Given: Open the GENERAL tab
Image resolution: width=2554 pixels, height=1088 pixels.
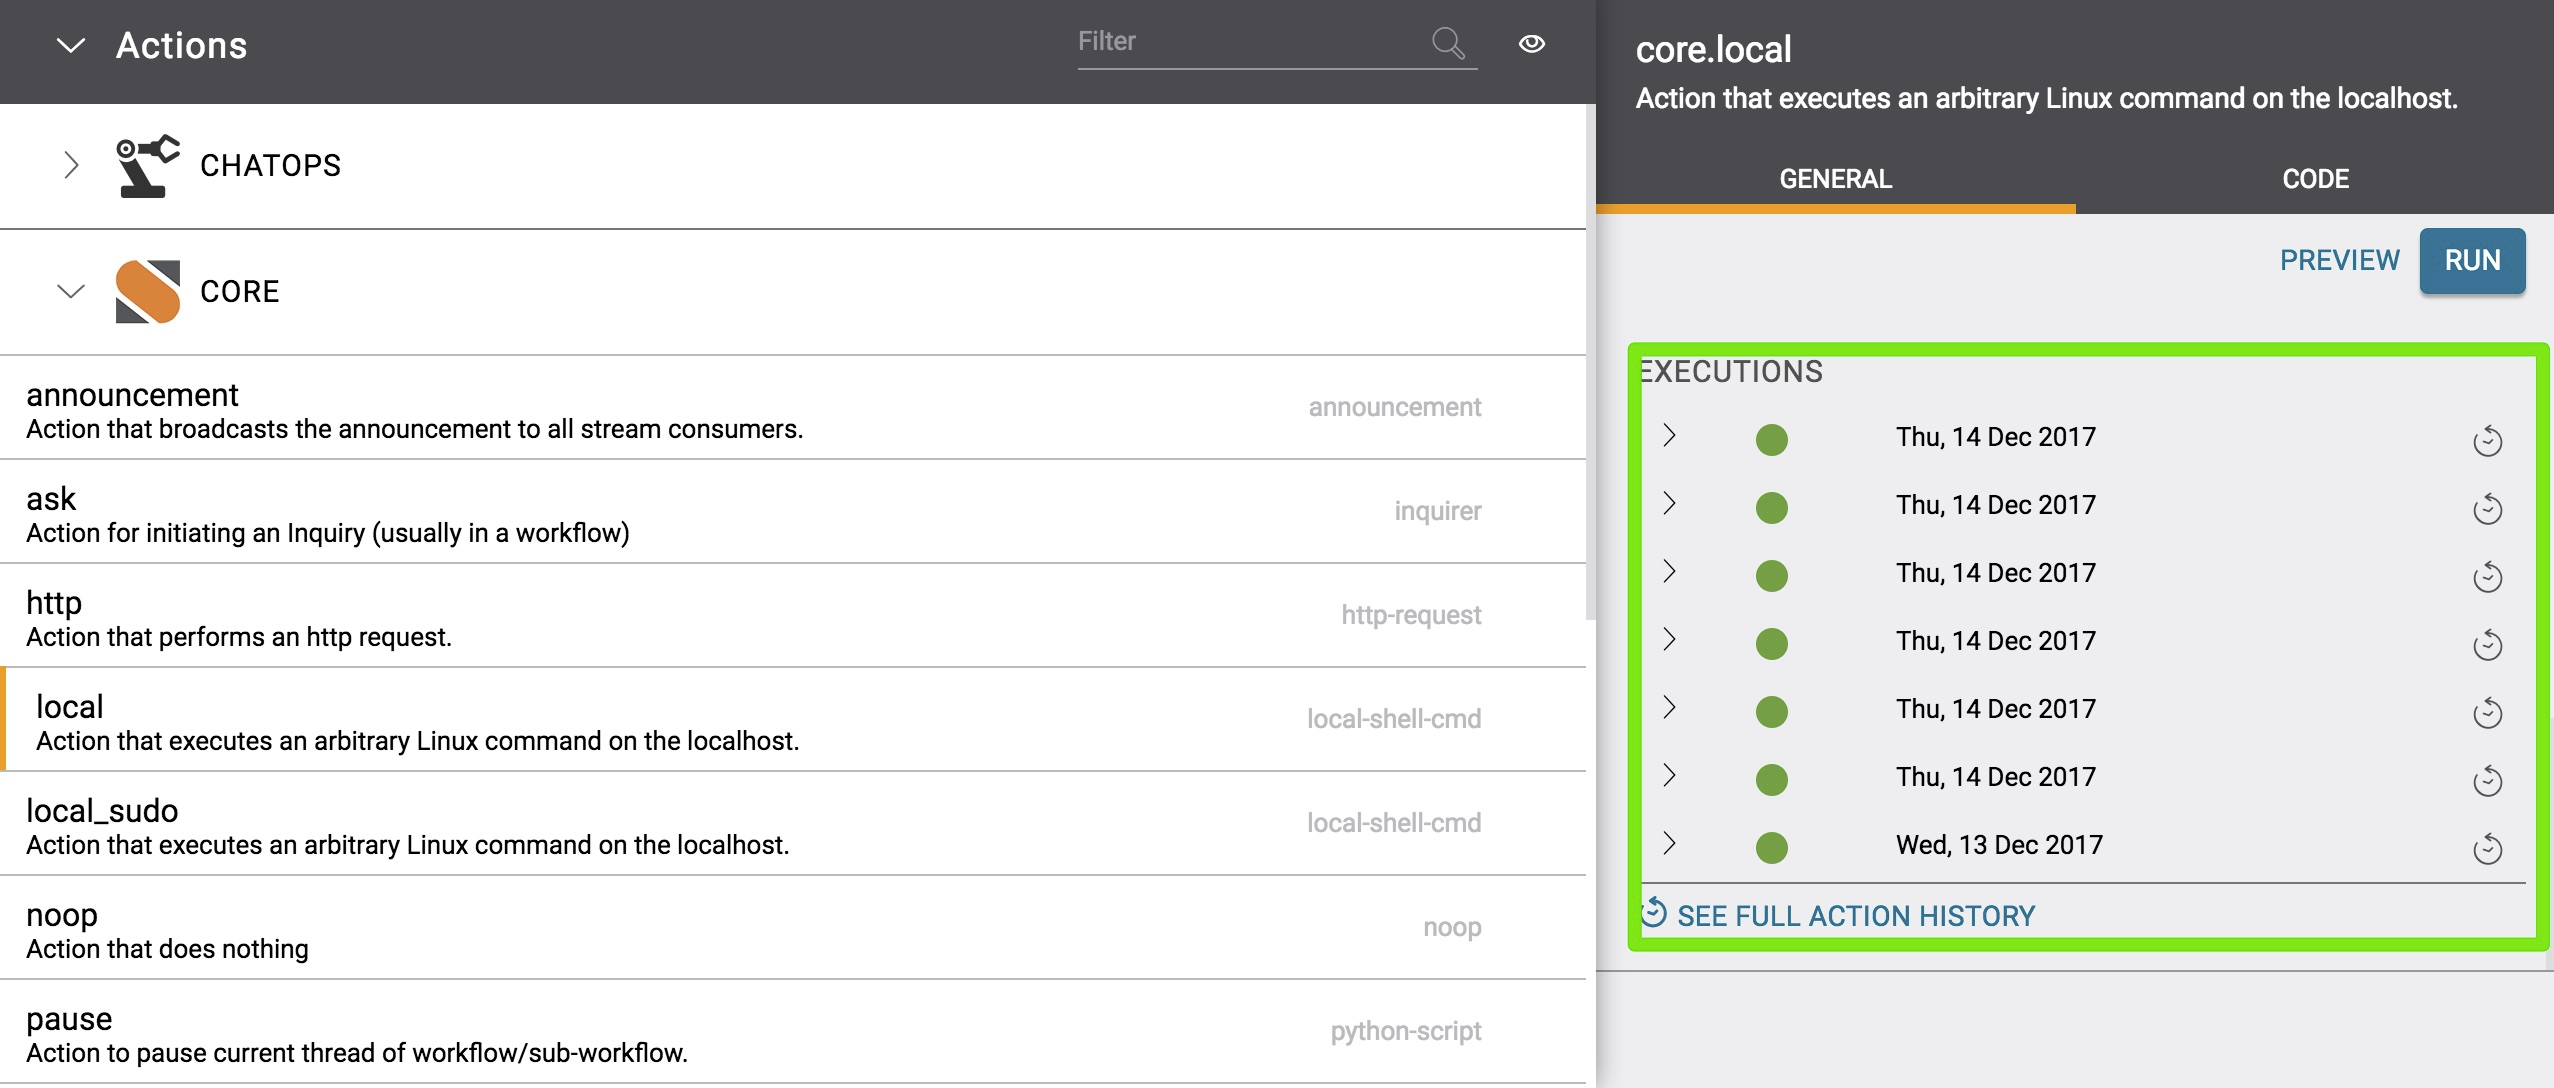Looking at the screenshot, I should point(1834,178).
